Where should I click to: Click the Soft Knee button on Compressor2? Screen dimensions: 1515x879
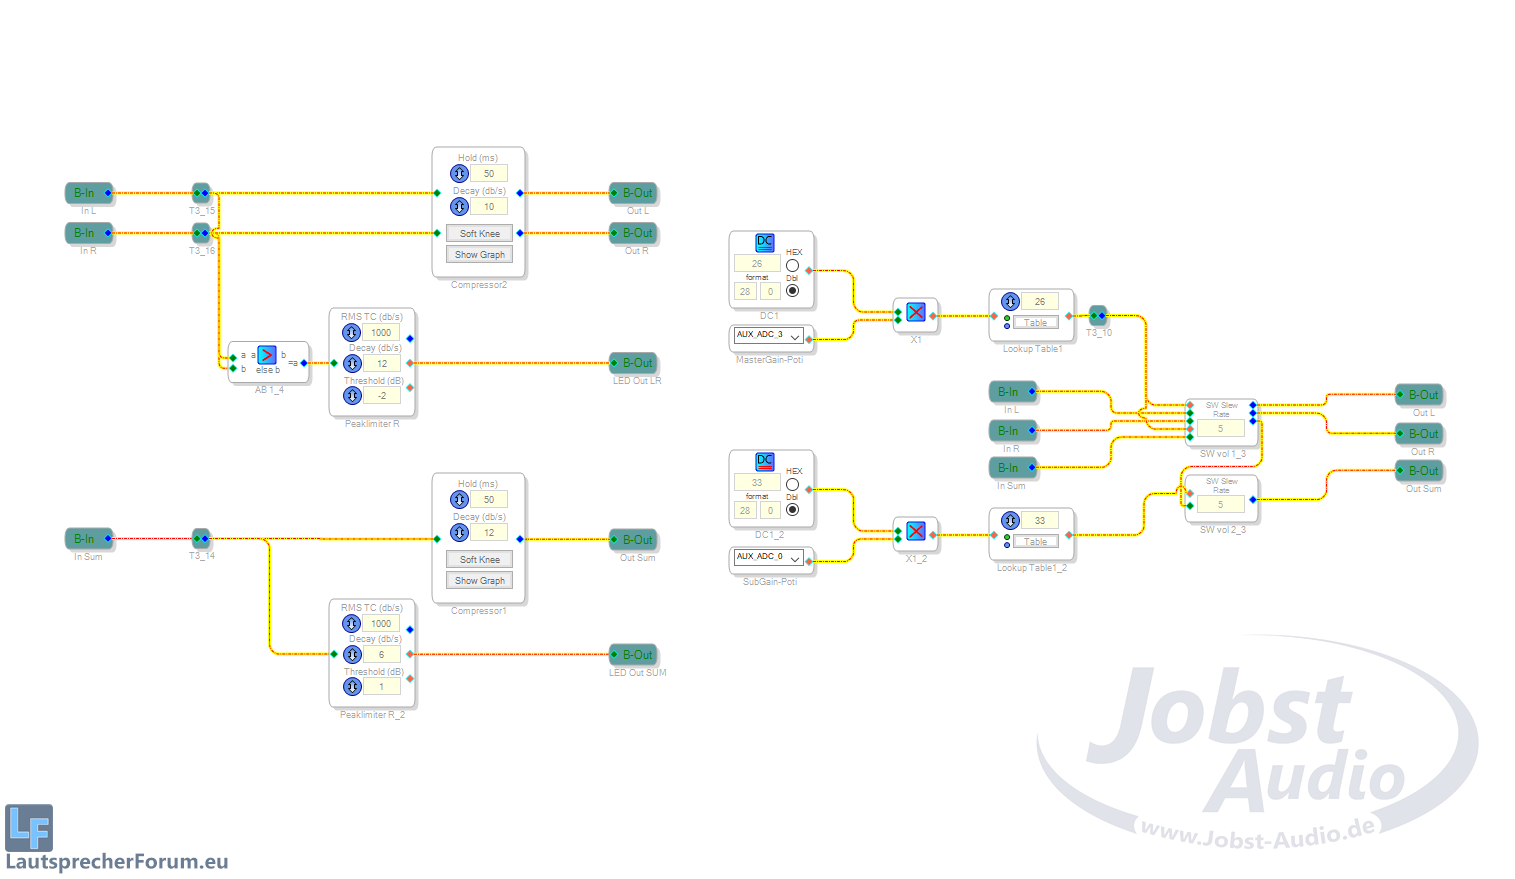[479, 233]
